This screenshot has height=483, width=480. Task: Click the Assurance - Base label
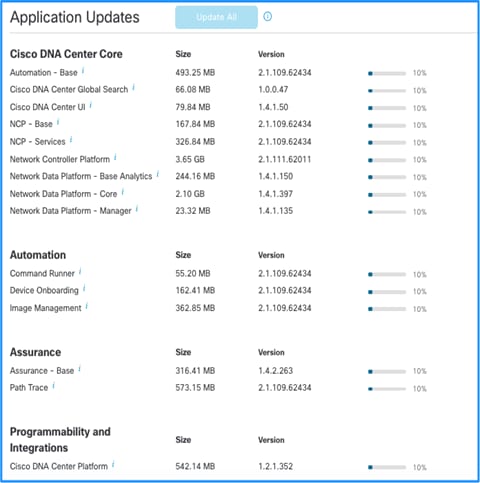click(x=42, y=371)
